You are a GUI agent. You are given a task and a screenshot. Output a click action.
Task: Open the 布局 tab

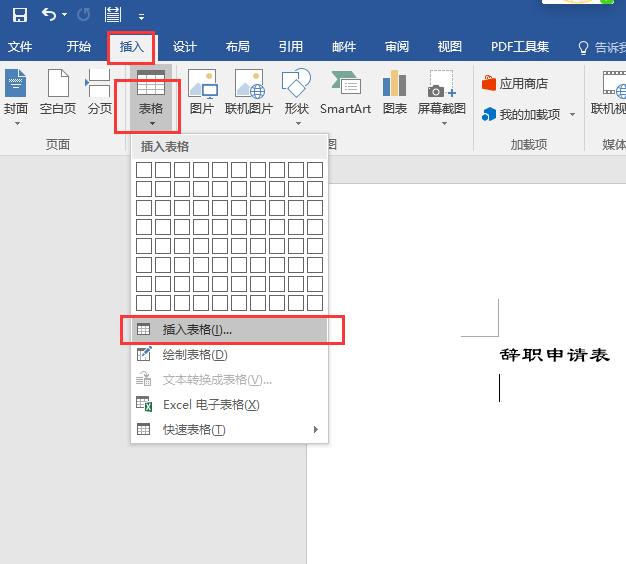click(x=238, y=47)
